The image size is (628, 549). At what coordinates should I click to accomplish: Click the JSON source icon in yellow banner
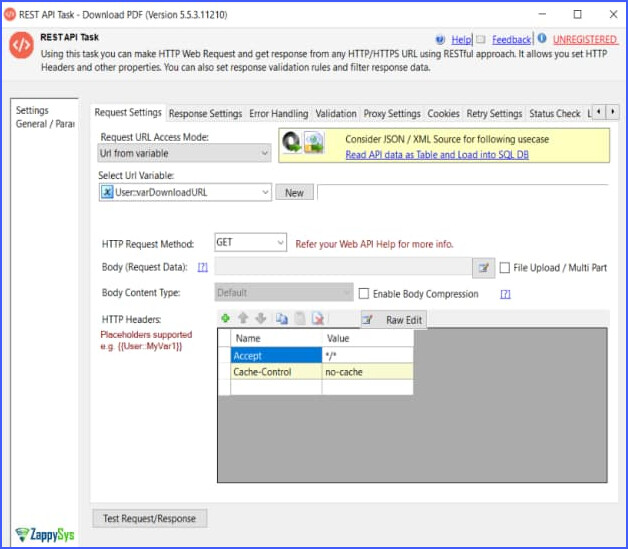coord(292,143)
